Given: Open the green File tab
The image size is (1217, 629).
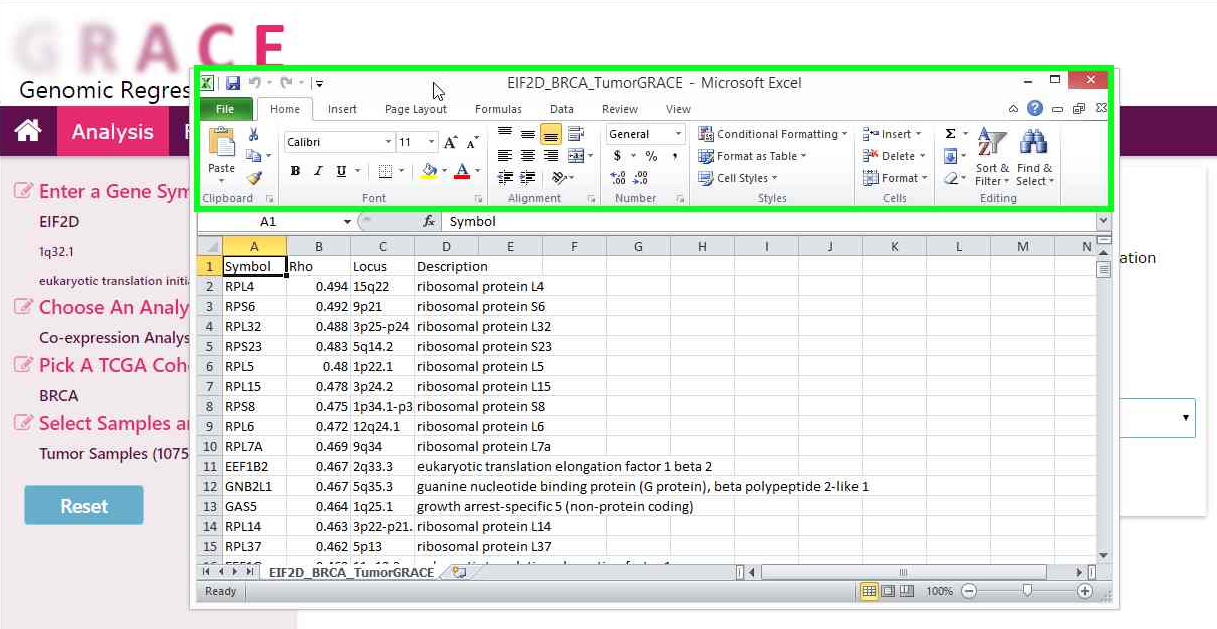Looking at the screenshot, I should point(225,109).
